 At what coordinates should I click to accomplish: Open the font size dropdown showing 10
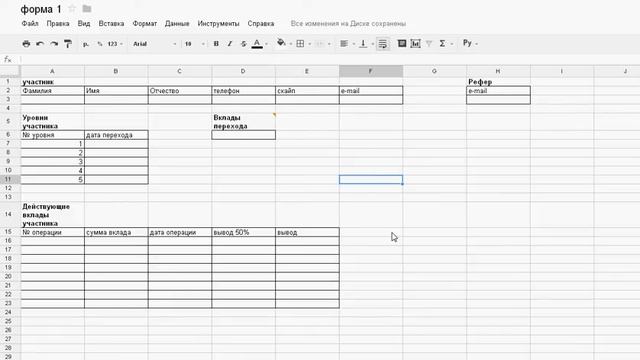tap(195, 44)
